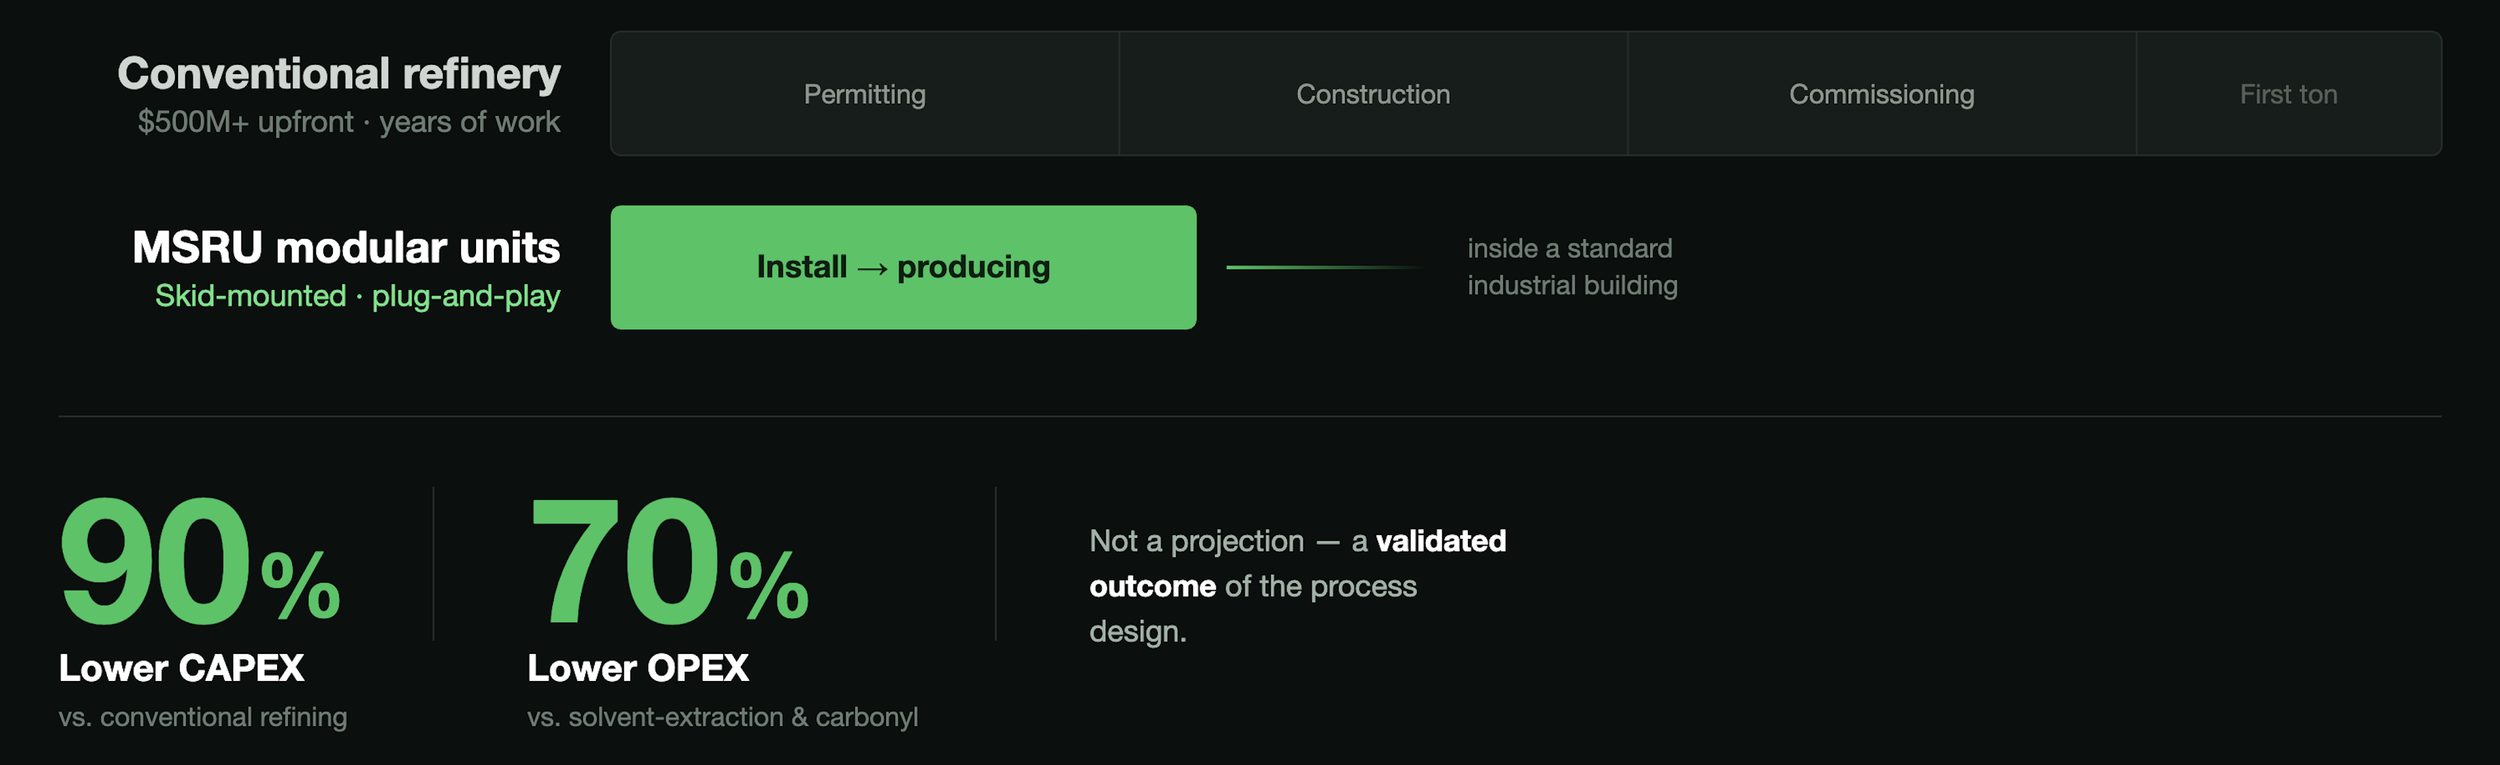Click the large 70% figure
Viewport: 2500px width, 765px height.
668,562
